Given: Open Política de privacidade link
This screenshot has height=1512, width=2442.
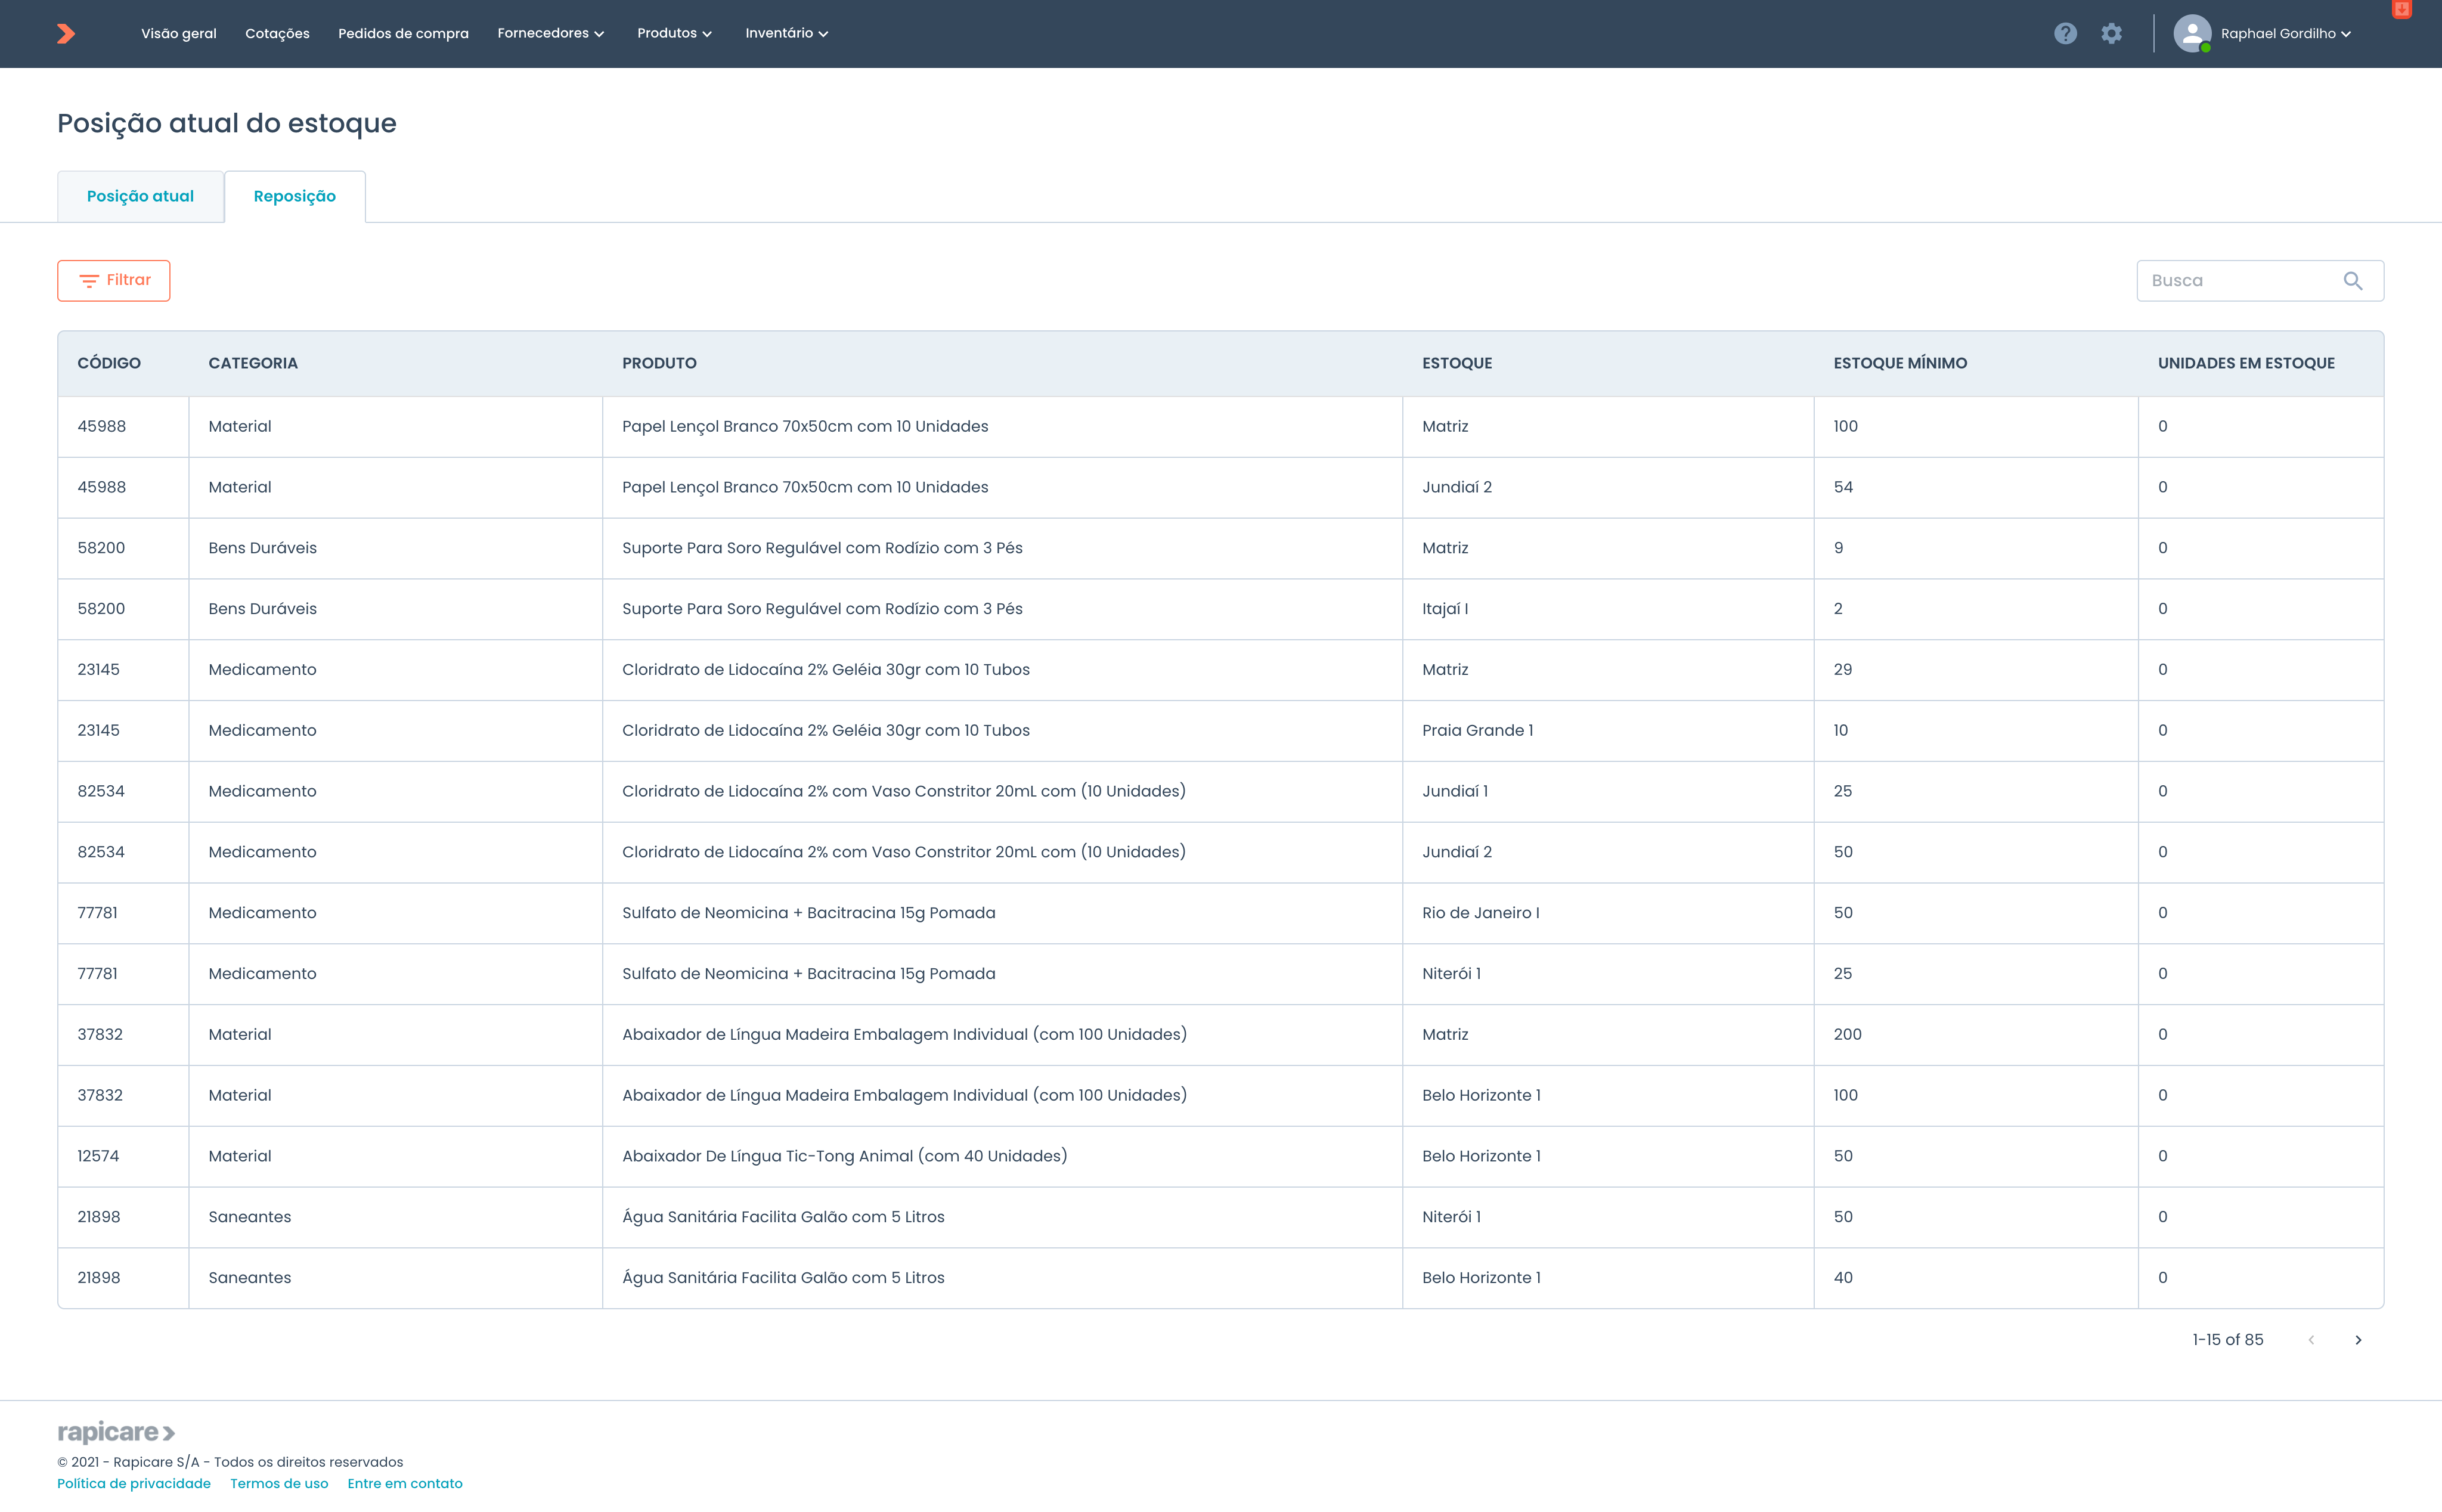Looking at the screenshot, I should click(x=134, y=1484).
